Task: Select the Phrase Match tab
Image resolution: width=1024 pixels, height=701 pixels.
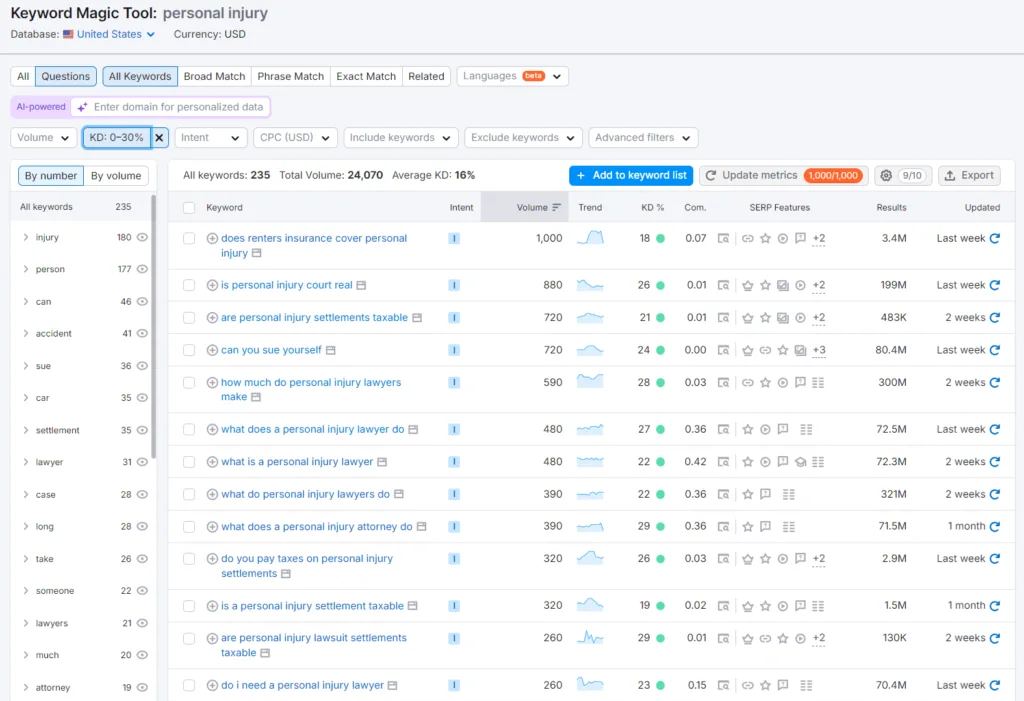Action: click(291, 76)
